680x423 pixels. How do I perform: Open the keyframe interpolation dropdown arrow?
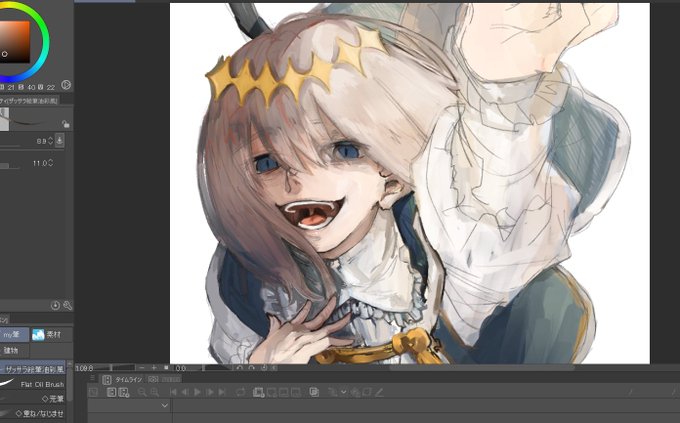[x=344, y=393]
